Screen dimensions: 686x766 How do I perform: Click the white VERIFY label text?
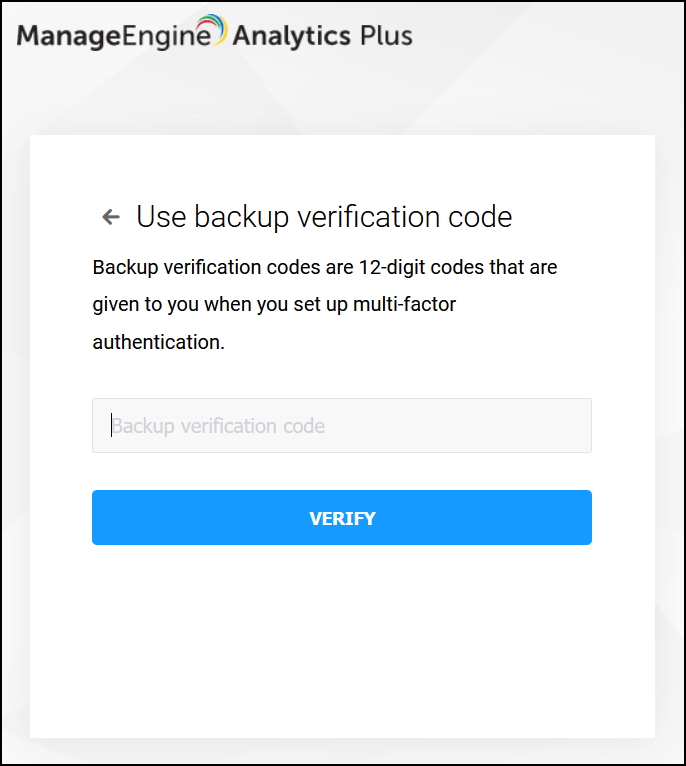coord(342,518)
